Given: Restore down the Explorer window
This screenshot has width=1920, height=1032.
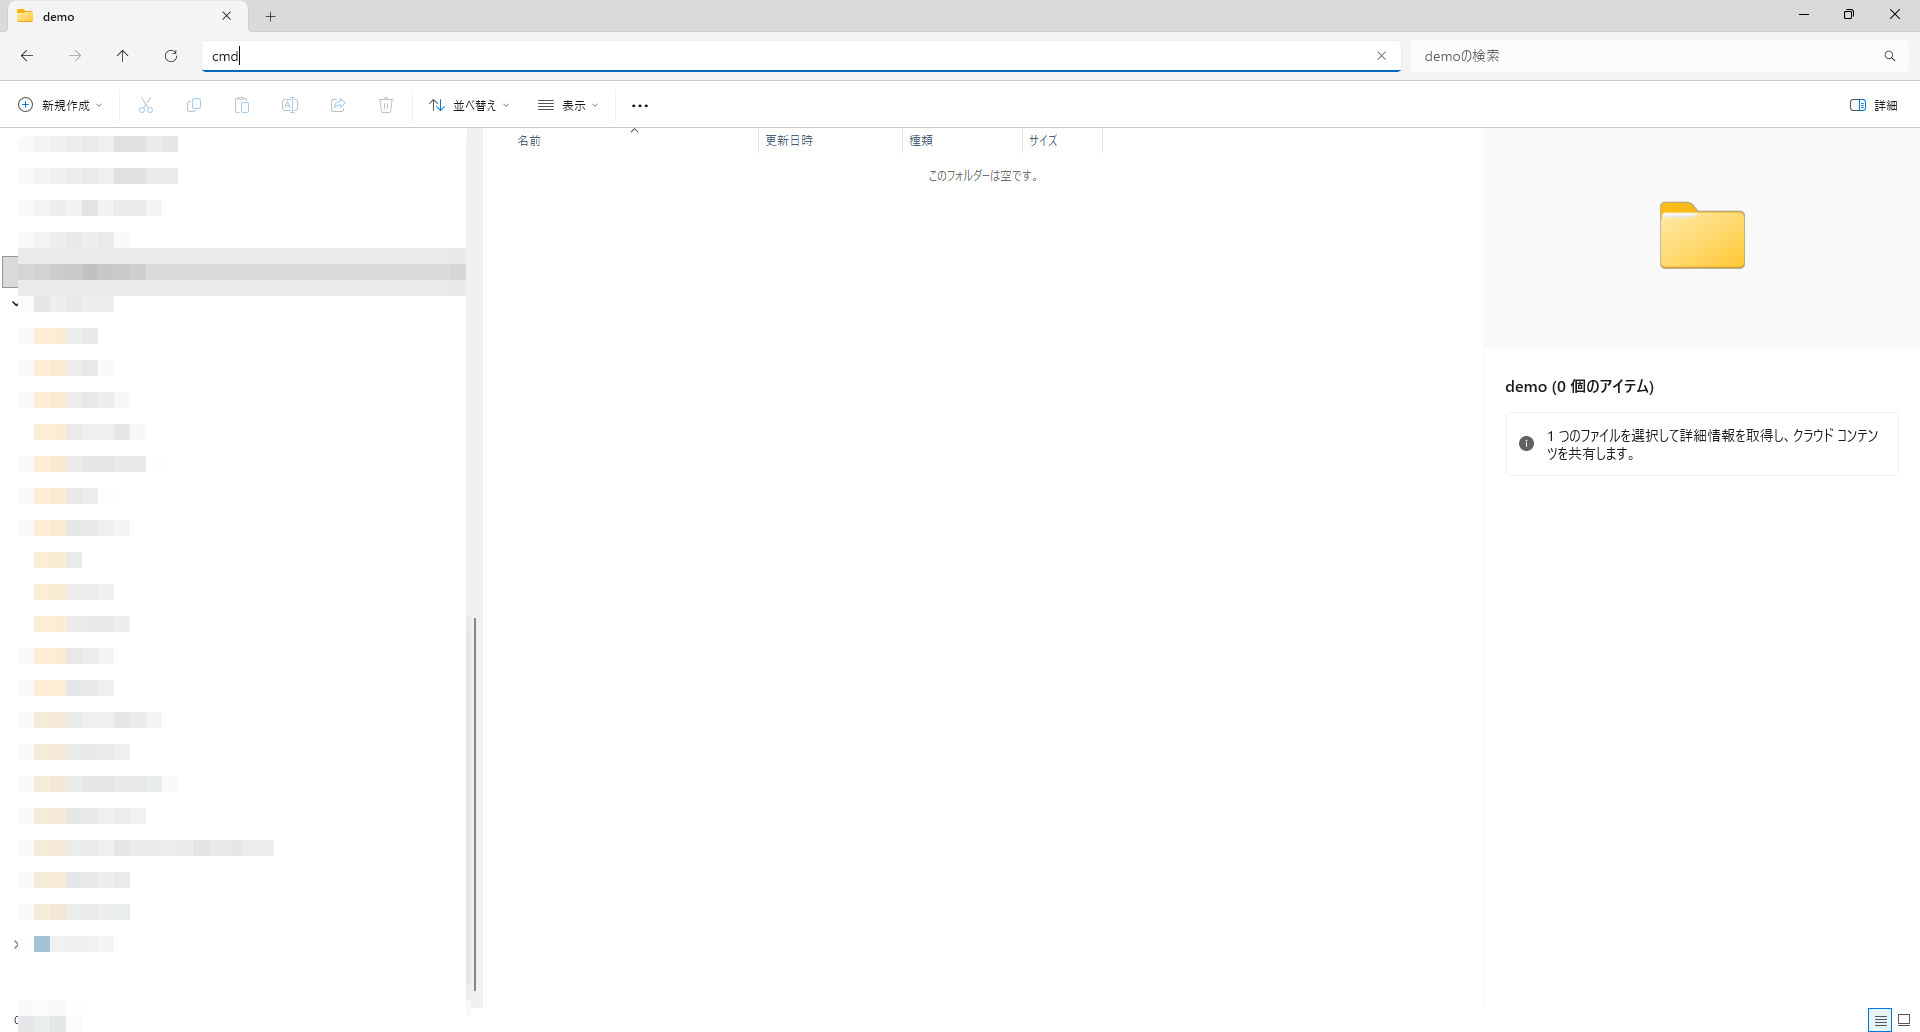Looking at the screenshot, I should (x=1849, y=15).
